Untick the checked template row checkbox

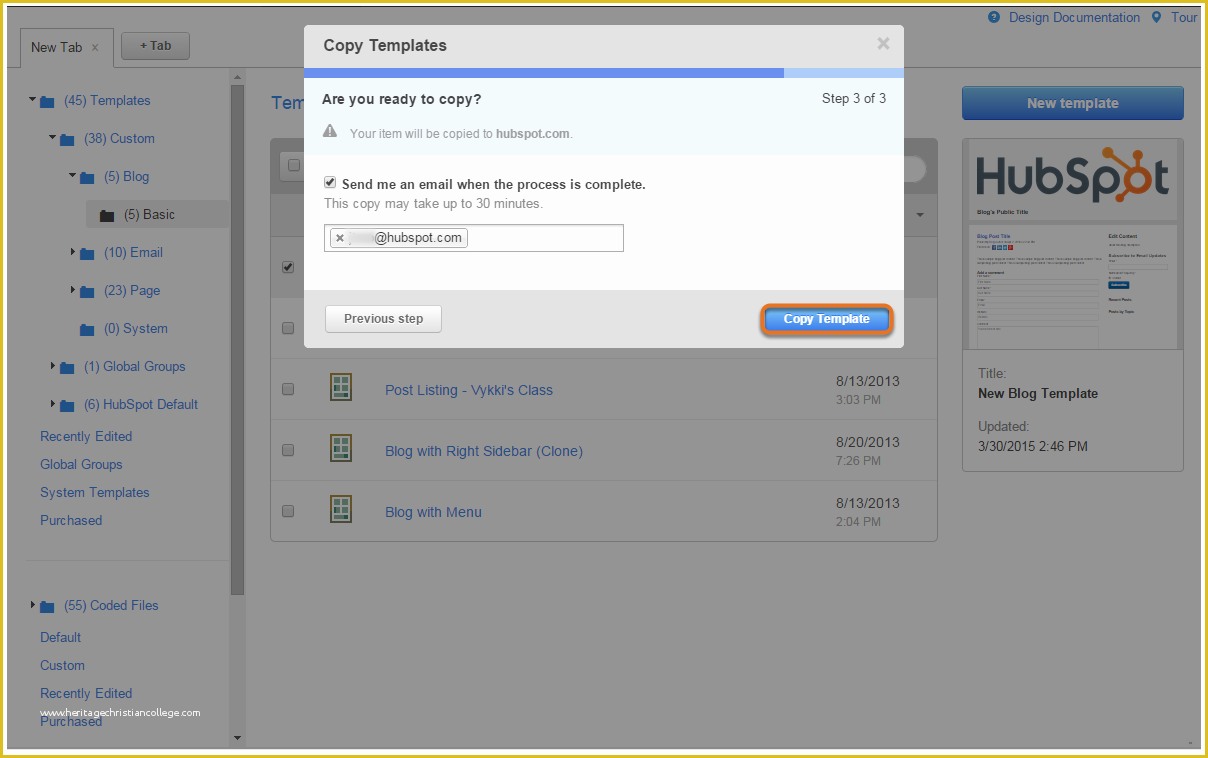[x=288, y=267]
